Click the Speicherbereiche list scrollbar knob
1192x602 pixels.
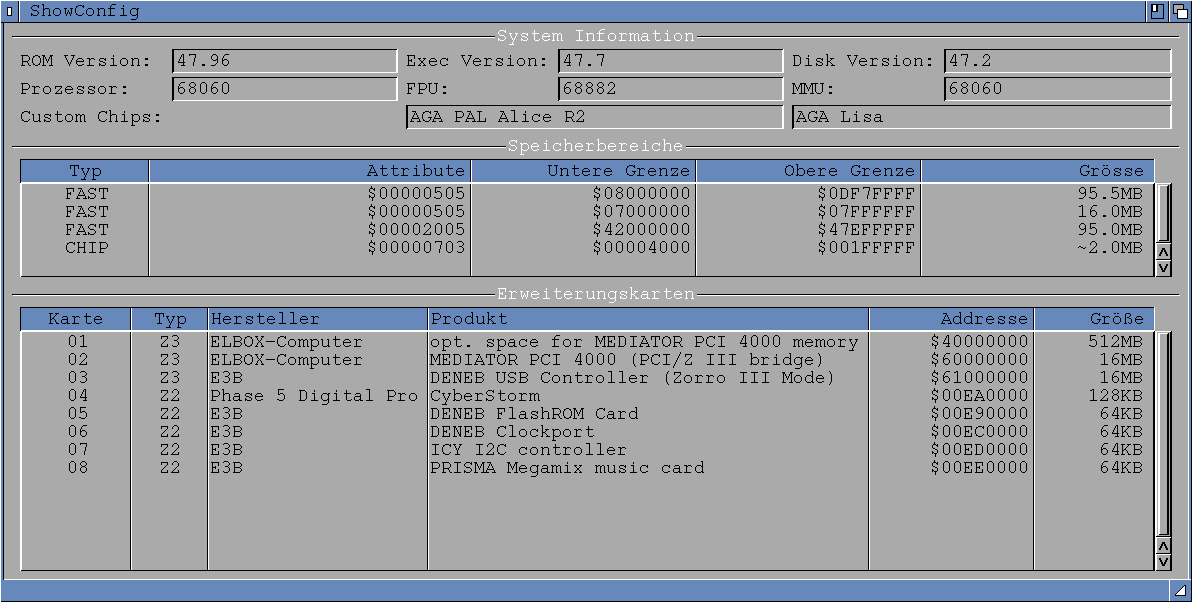(x=1163, y=212)
